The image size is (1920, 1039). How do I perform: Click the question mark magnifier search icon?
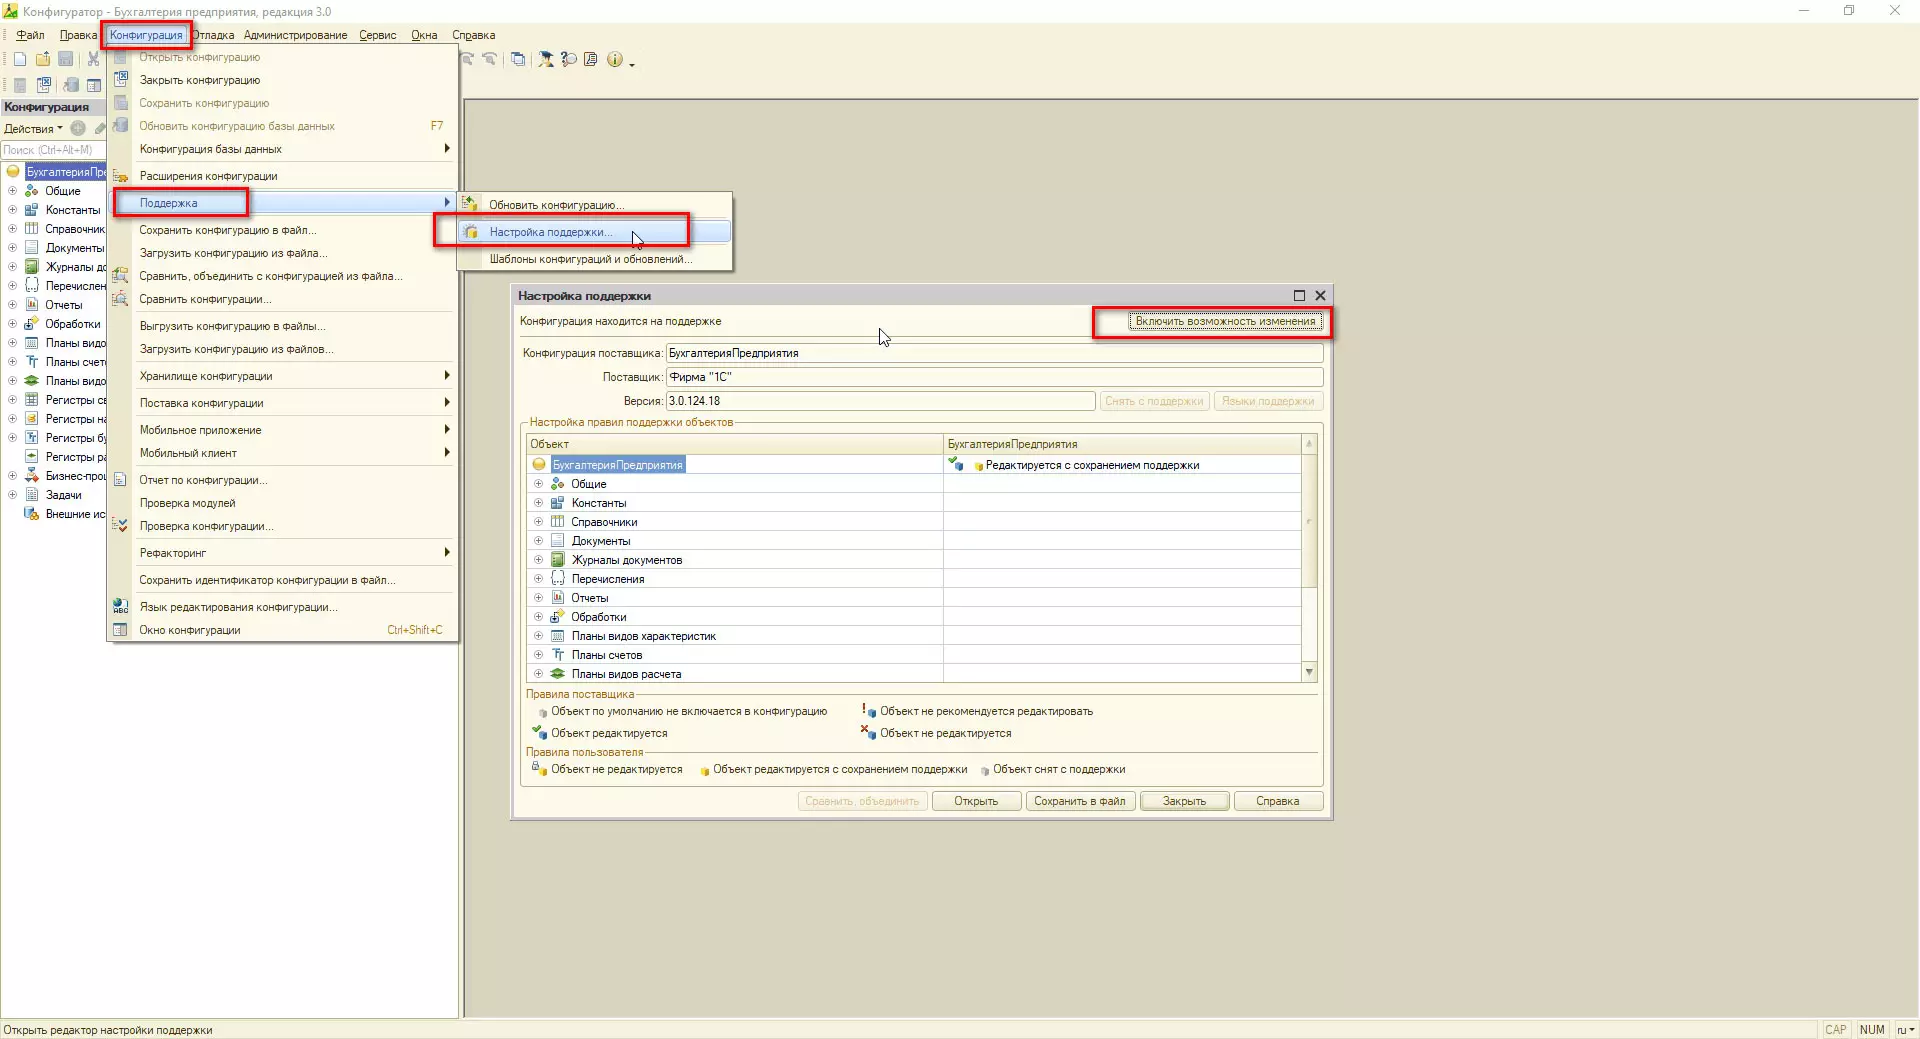click(569, 59)
